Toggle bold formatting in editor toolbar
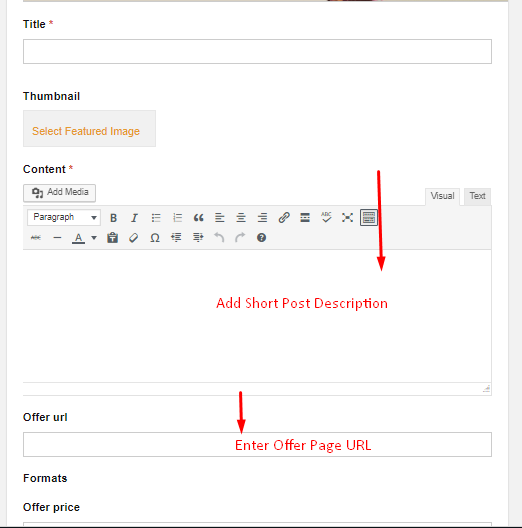This screenshot has height=528, width=522. tap(113, 218)
